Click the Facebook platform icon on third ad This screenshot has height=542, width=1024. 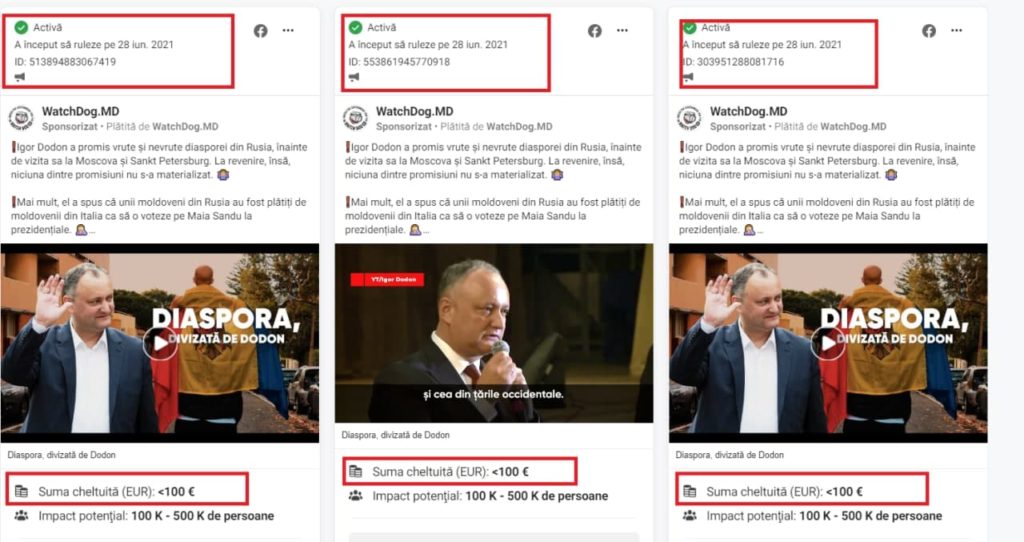pos(929,31)
